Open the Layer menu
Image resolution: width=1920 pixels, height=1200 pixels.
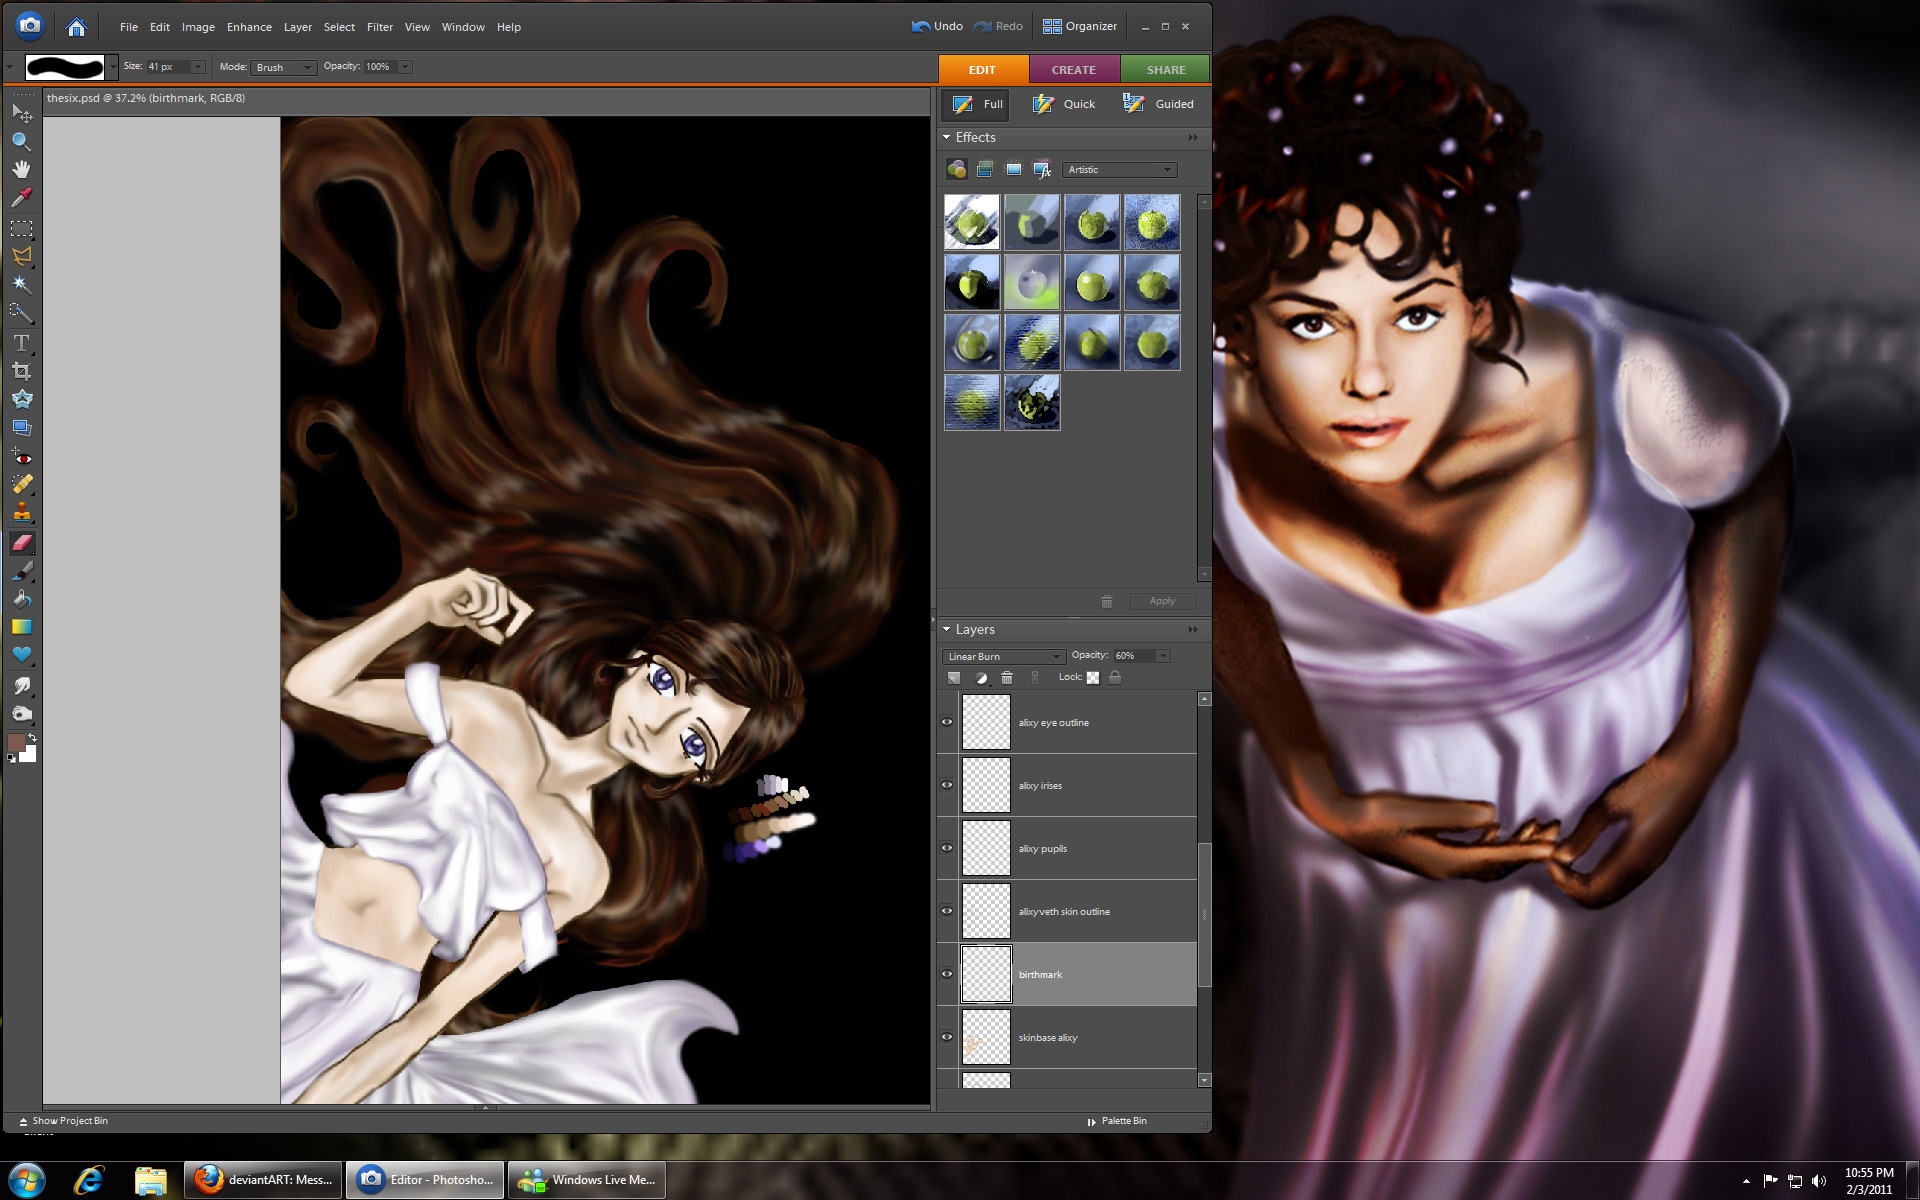point(298,27)
